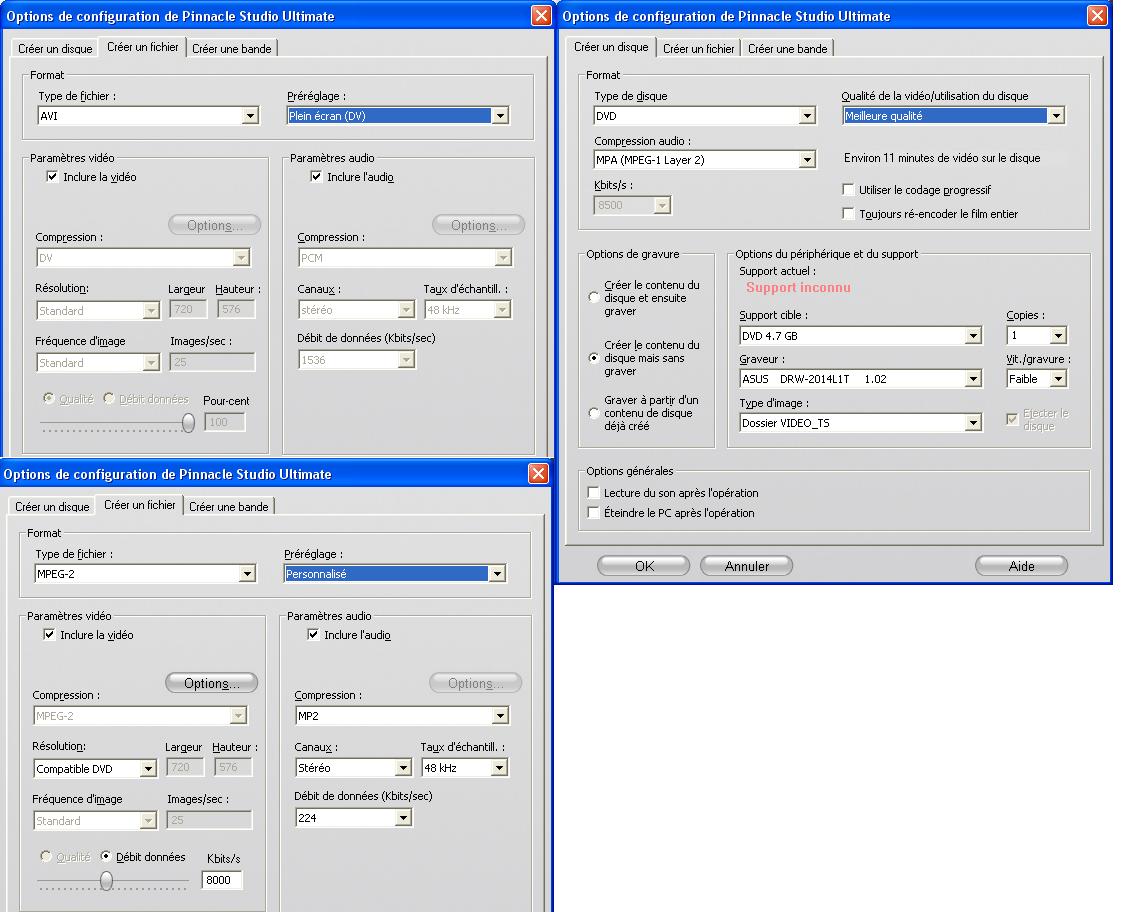1129x912 pixels.
Task: Expand Type de fichier dropdown showing AVI
Action: coord(148,116)
